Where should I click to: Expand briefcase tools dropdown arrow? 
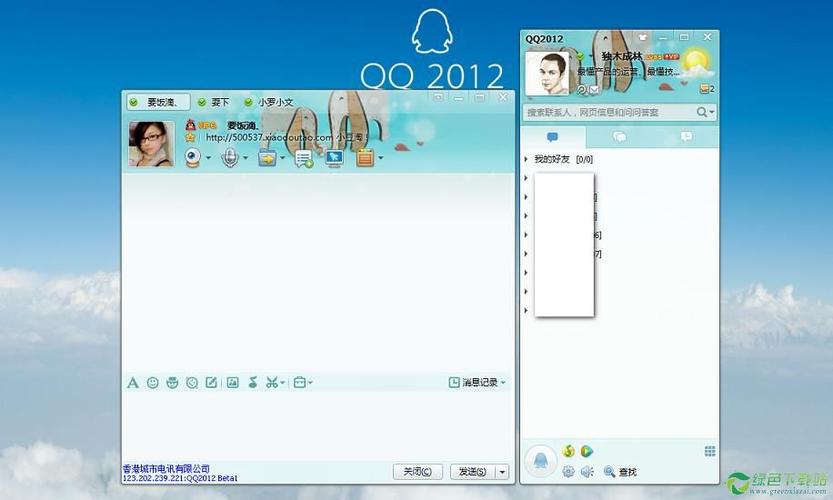pyautogui.click(x=310, y=383)
